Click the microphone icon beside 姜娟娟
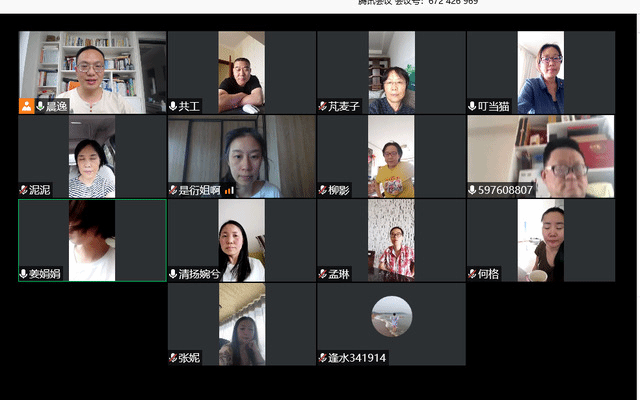 (x=23, y=274)
